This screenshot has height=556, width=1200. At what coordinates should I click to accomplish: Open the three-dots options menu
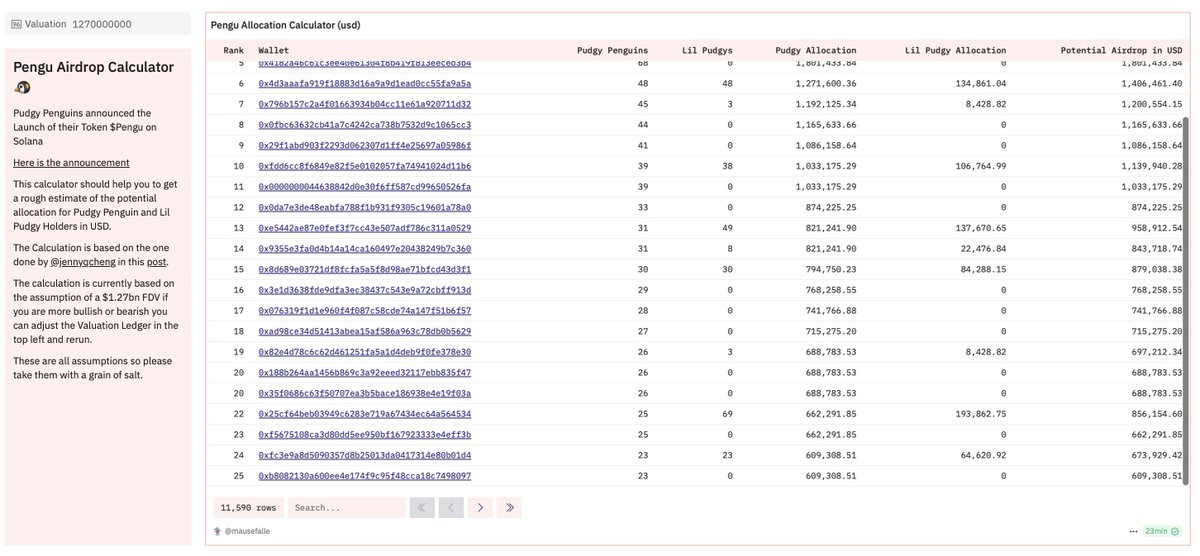1133,531
